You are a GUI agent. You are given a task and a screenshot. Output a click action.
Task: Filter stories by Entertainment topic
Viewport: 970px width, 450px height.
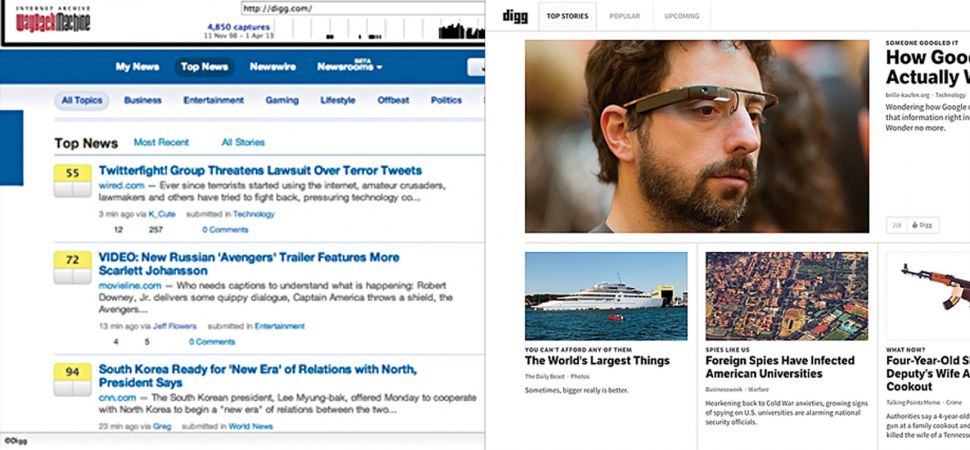click(213, 100)
